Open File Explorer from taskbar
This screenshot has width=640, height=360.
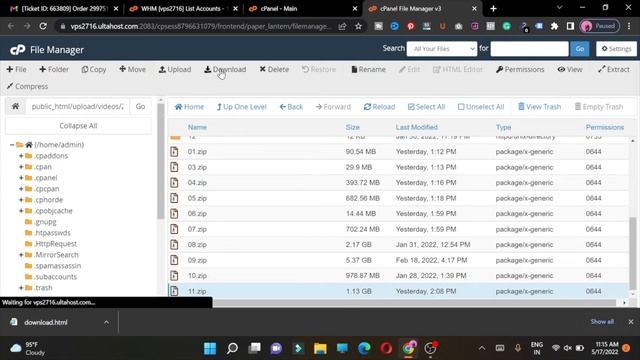320,348
